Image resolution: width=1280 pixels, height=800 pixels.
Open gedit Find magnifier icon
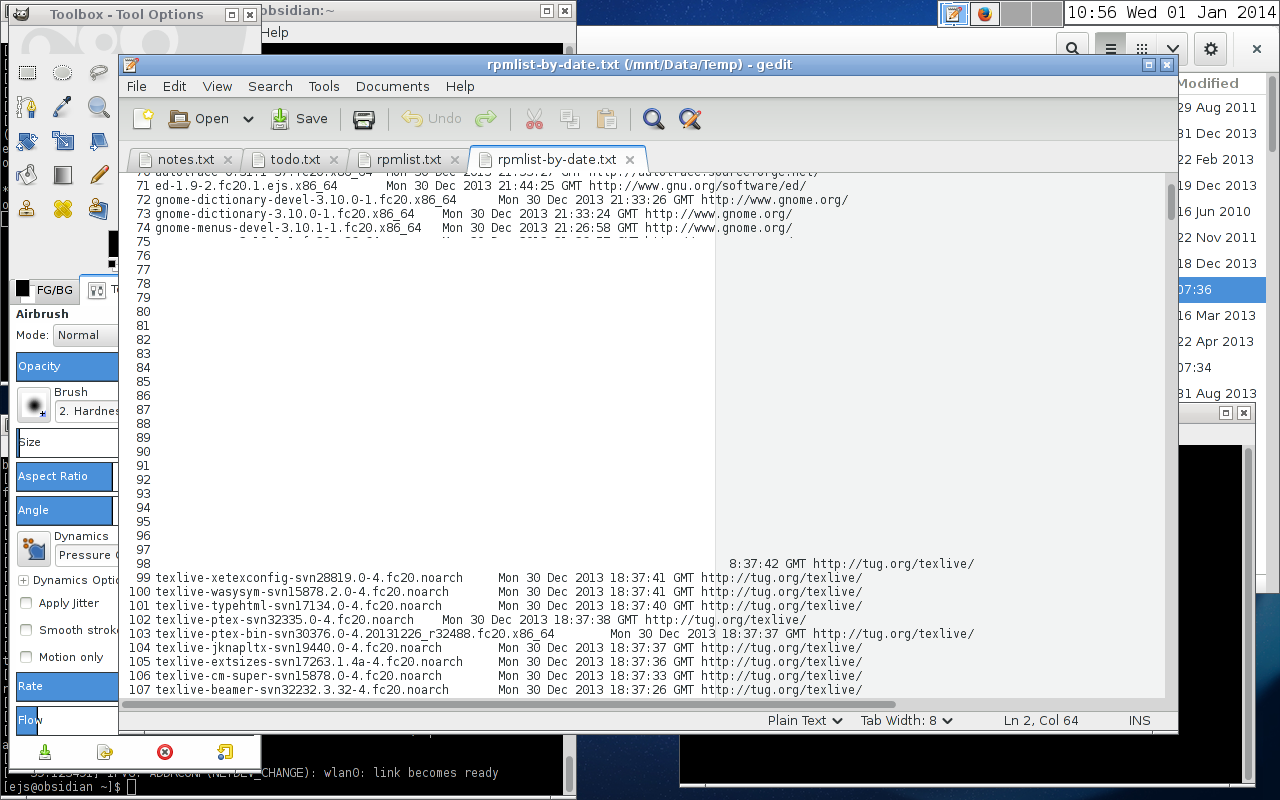pyautogui.click(x=653, y=119)
